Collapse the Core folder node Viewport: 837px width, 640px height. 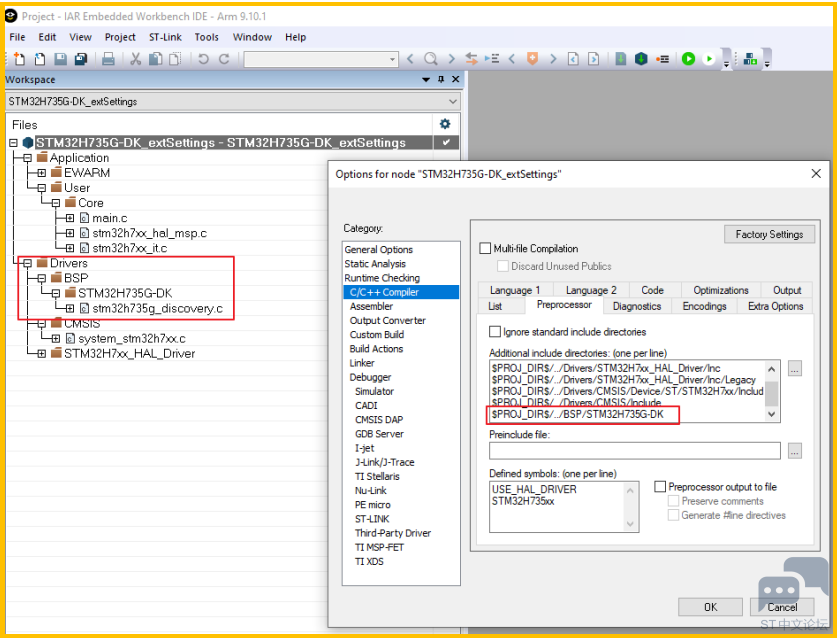pos(56,203)
